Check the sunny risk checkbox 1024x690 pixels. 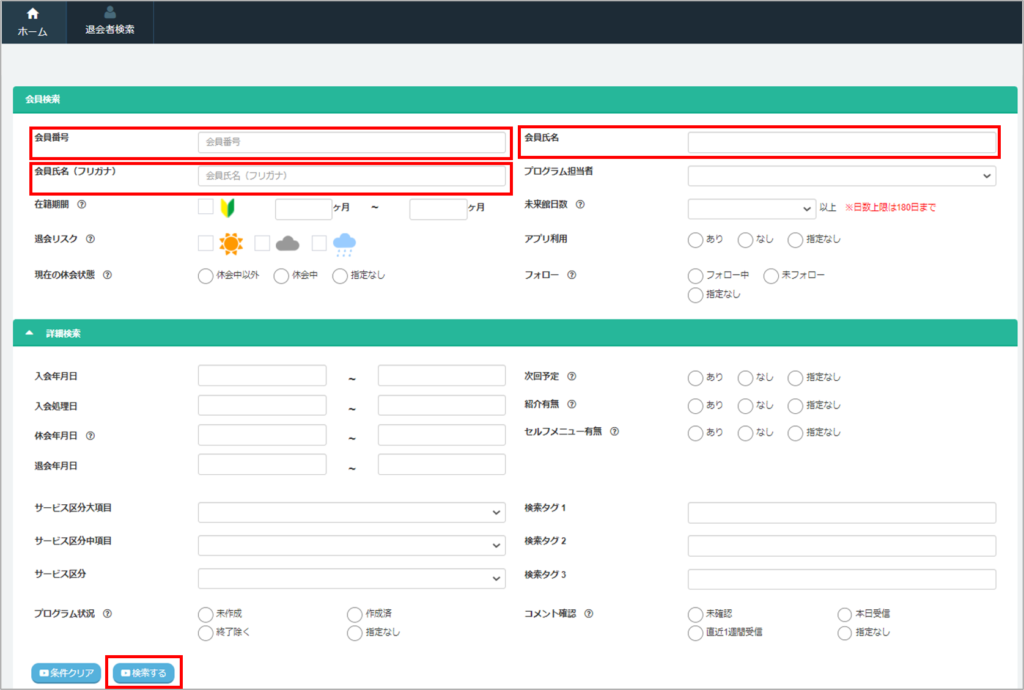(205, 242)
